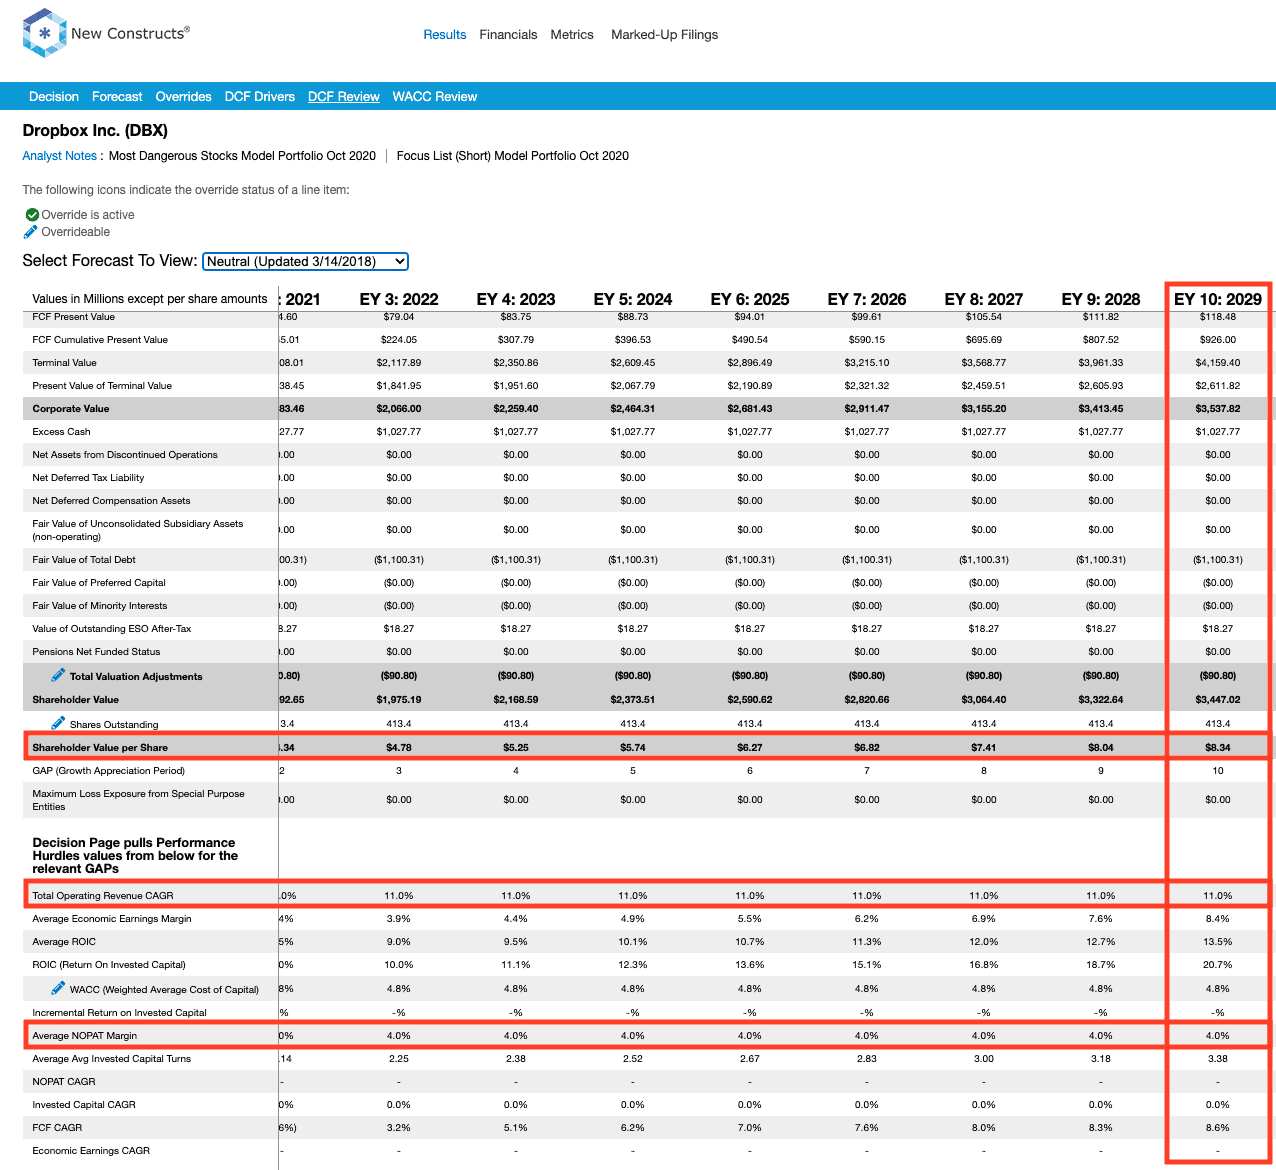Open the Metrics menu

click(x=572, y=34)
